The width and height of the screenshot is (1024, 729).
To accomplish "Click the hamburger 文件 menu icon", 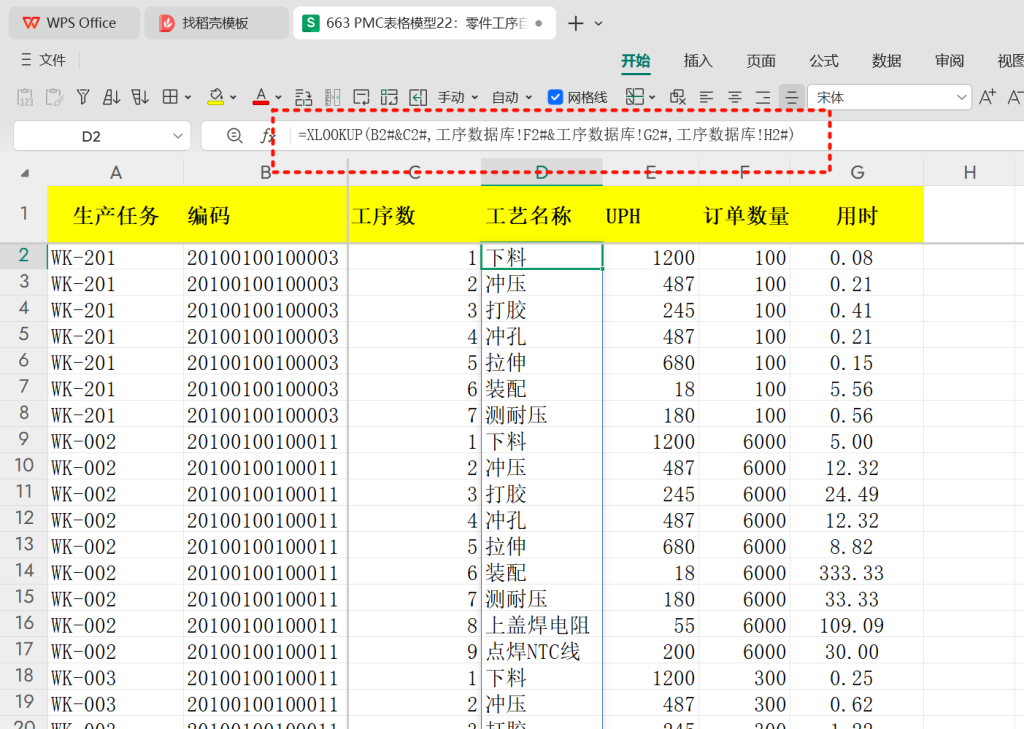I will pyautogui.click(x=26, y=60).
